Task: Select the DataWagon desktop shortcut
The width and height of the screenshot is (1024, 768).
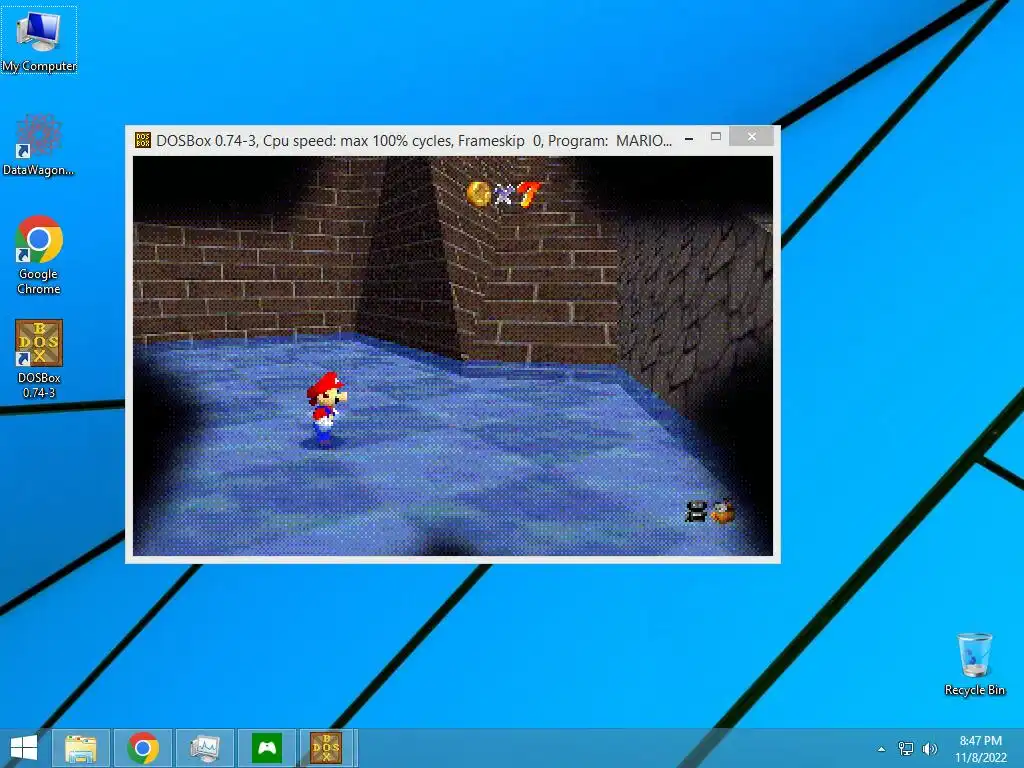Action: (x=39, y=145)
